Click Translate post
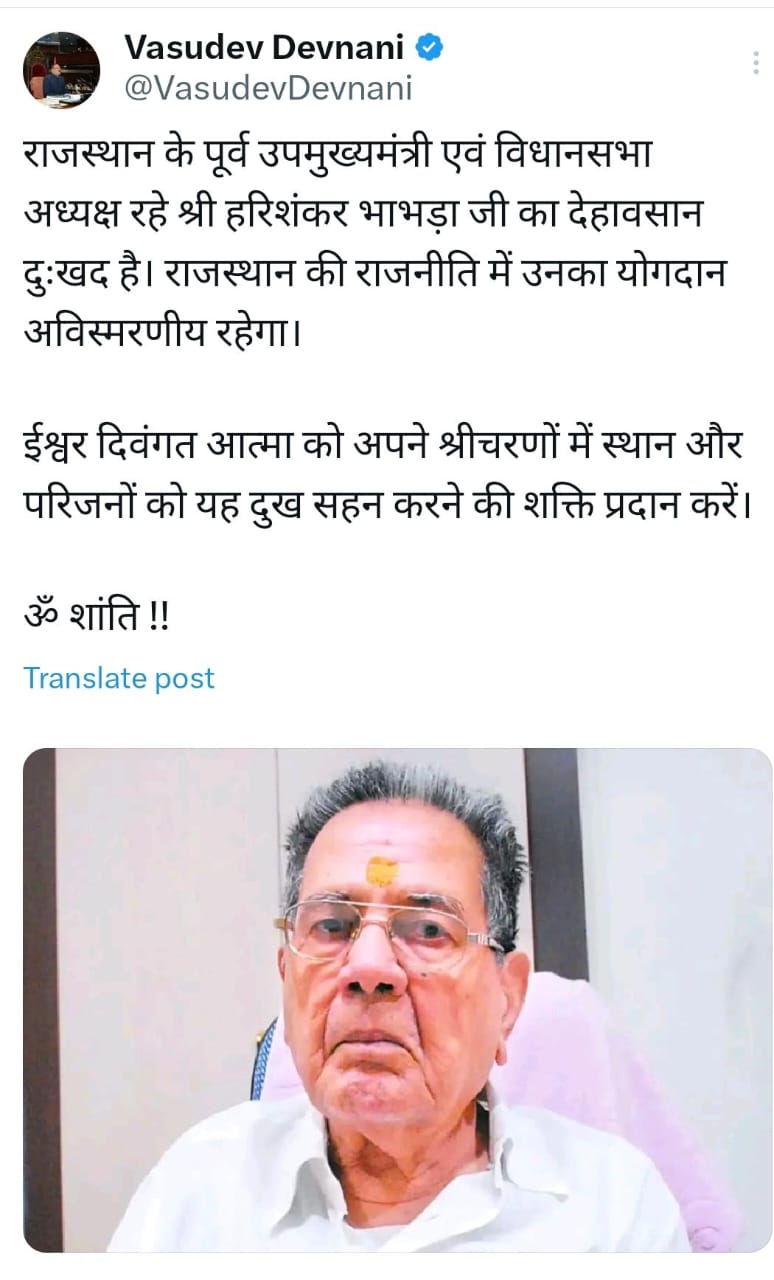 point(119,678)
